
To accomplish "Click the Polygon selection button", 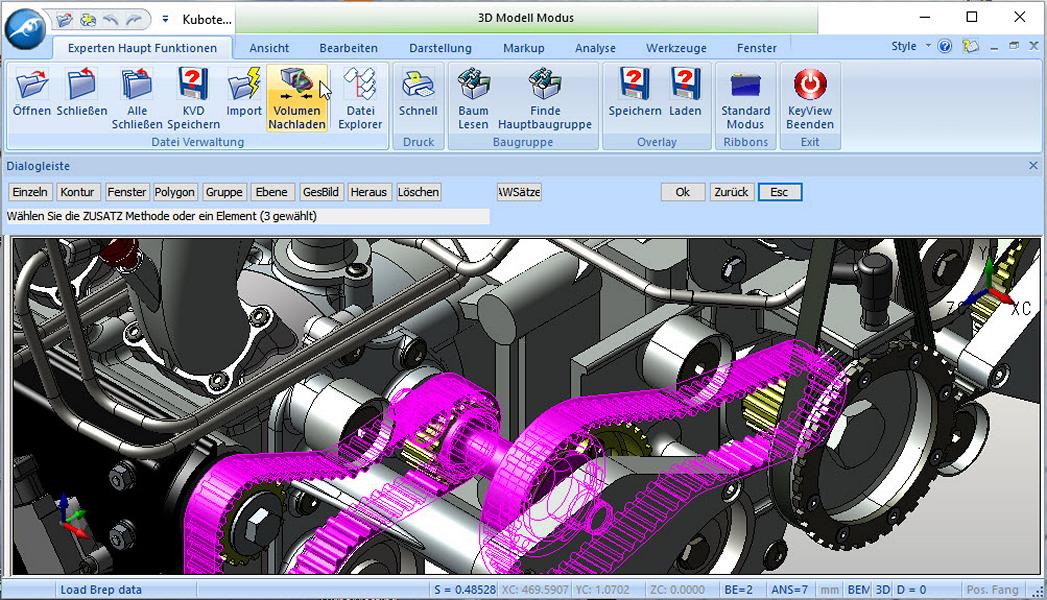I will point(175,192).
